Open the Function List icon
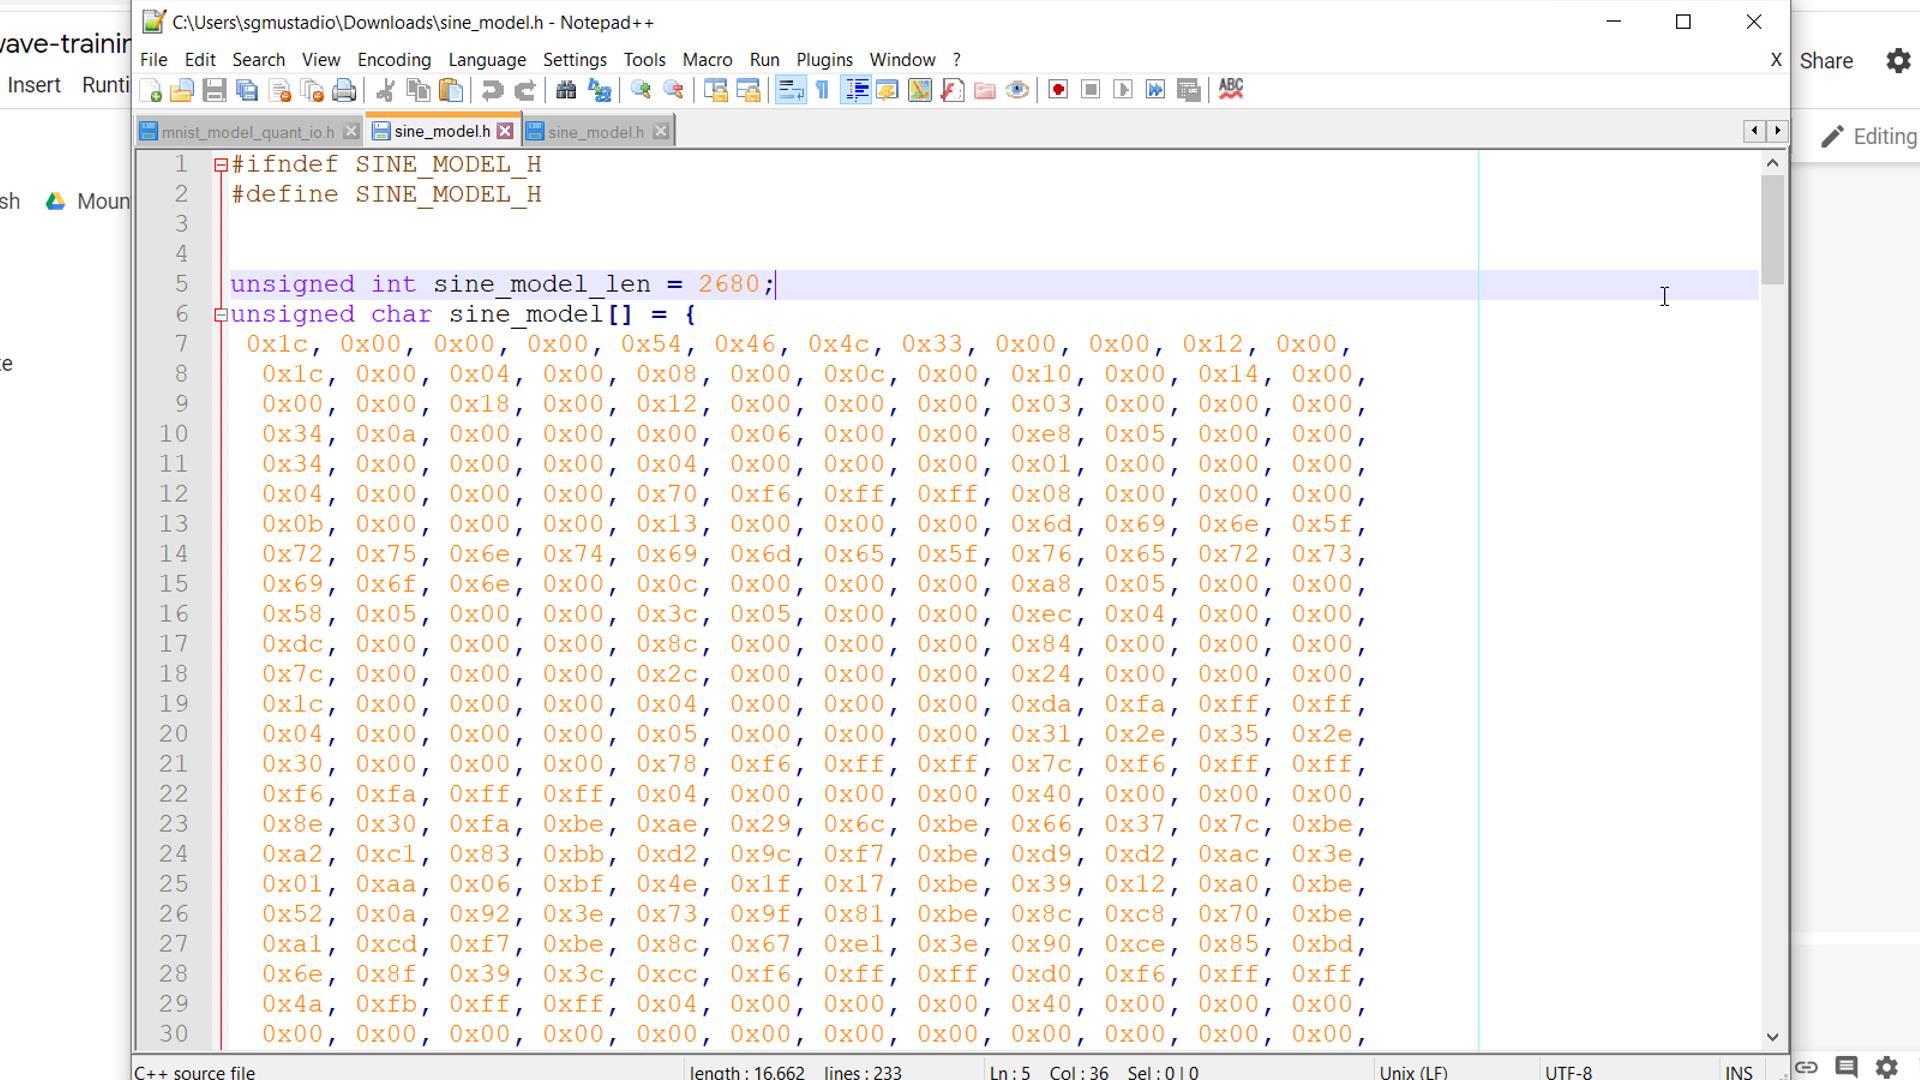Screen dimensions: 1920x1080 (952, 91)
